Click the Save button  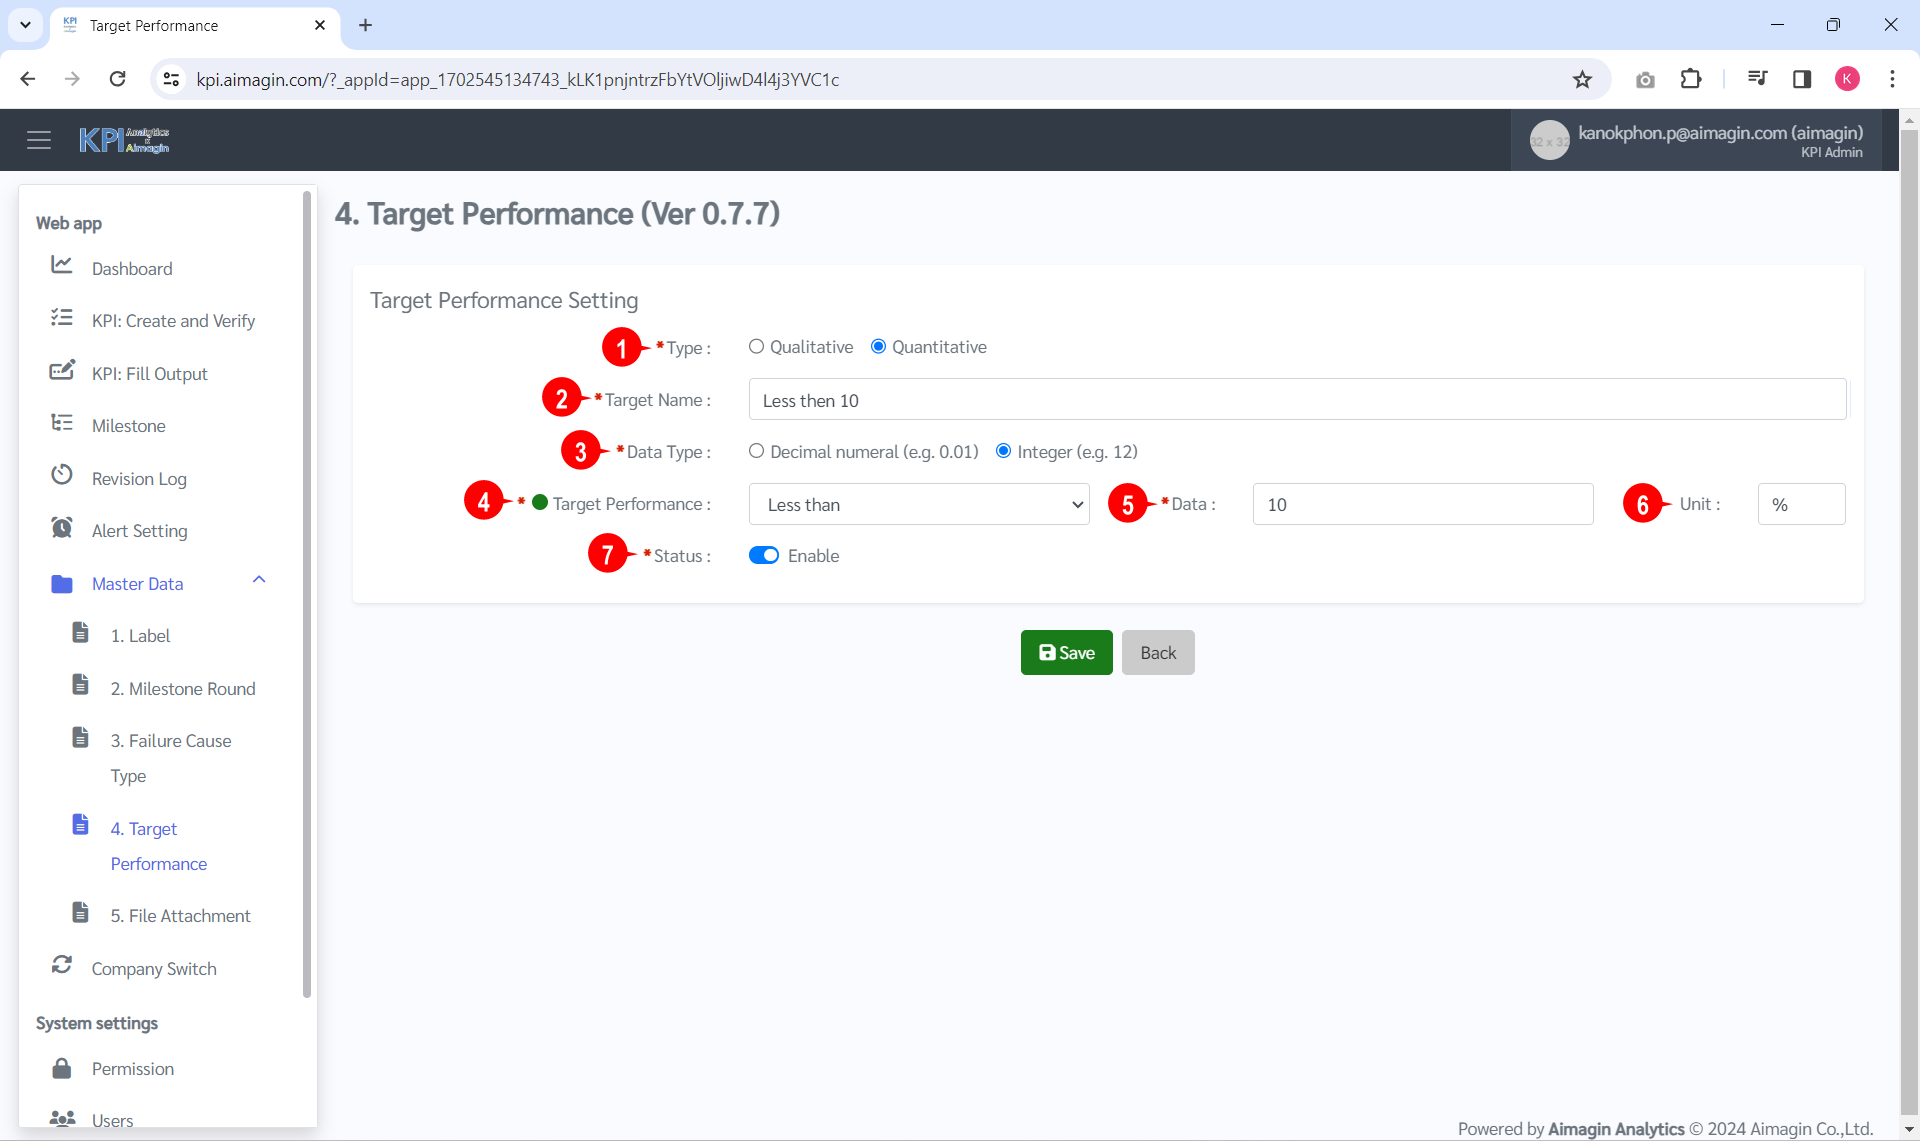click(x=1066, y=652)
